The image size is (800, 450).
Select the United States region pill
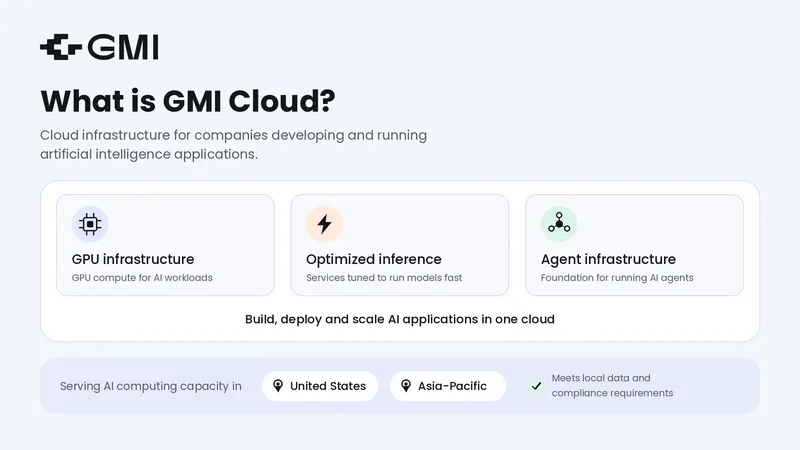(x=320, y=386)
